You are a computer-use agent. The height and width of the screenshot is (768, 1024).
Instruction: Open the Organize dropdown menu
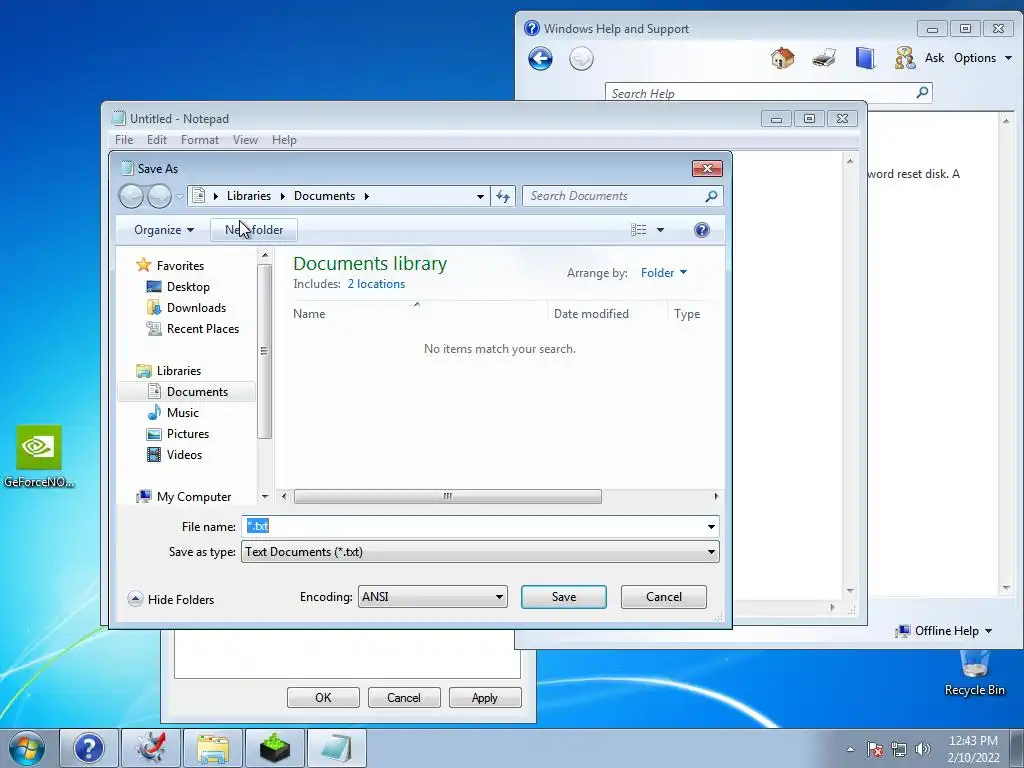click(163, 230)
